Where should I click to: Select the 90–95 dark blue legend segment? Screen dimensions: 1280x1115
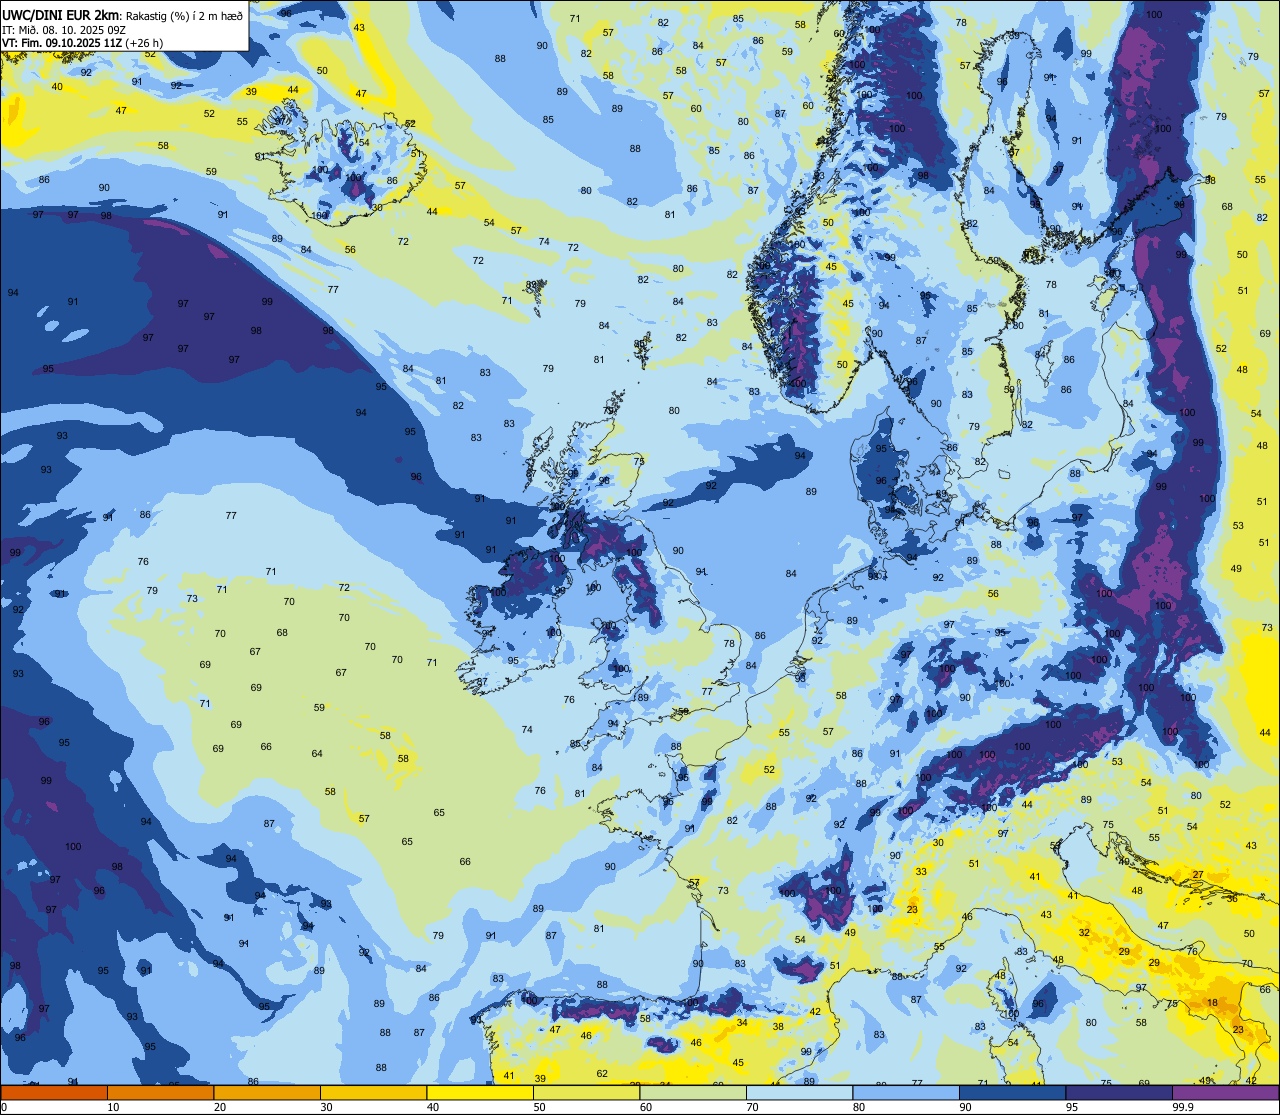pyautogui.click(x=1012, y=1093)
